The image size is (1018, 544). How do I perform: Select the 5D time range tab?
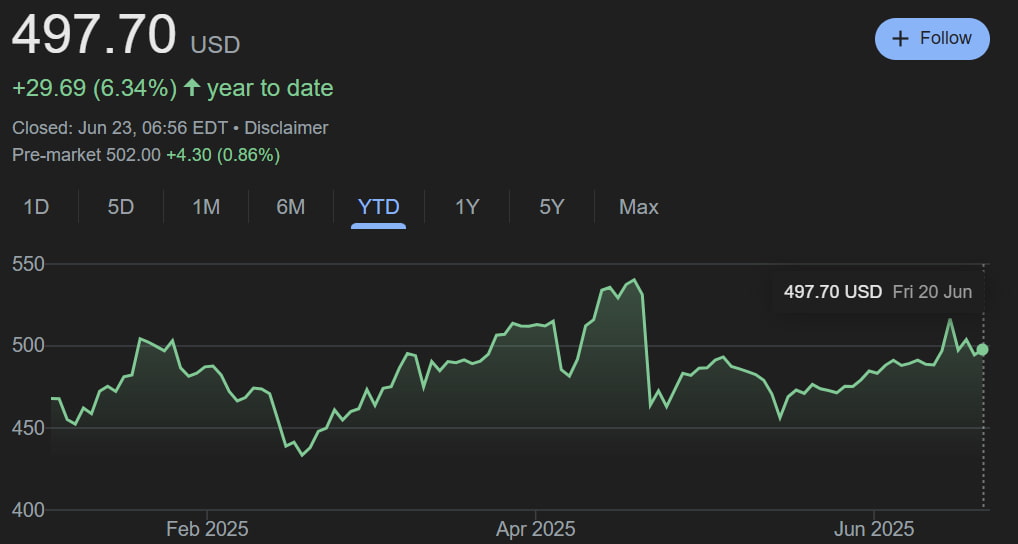121,207
